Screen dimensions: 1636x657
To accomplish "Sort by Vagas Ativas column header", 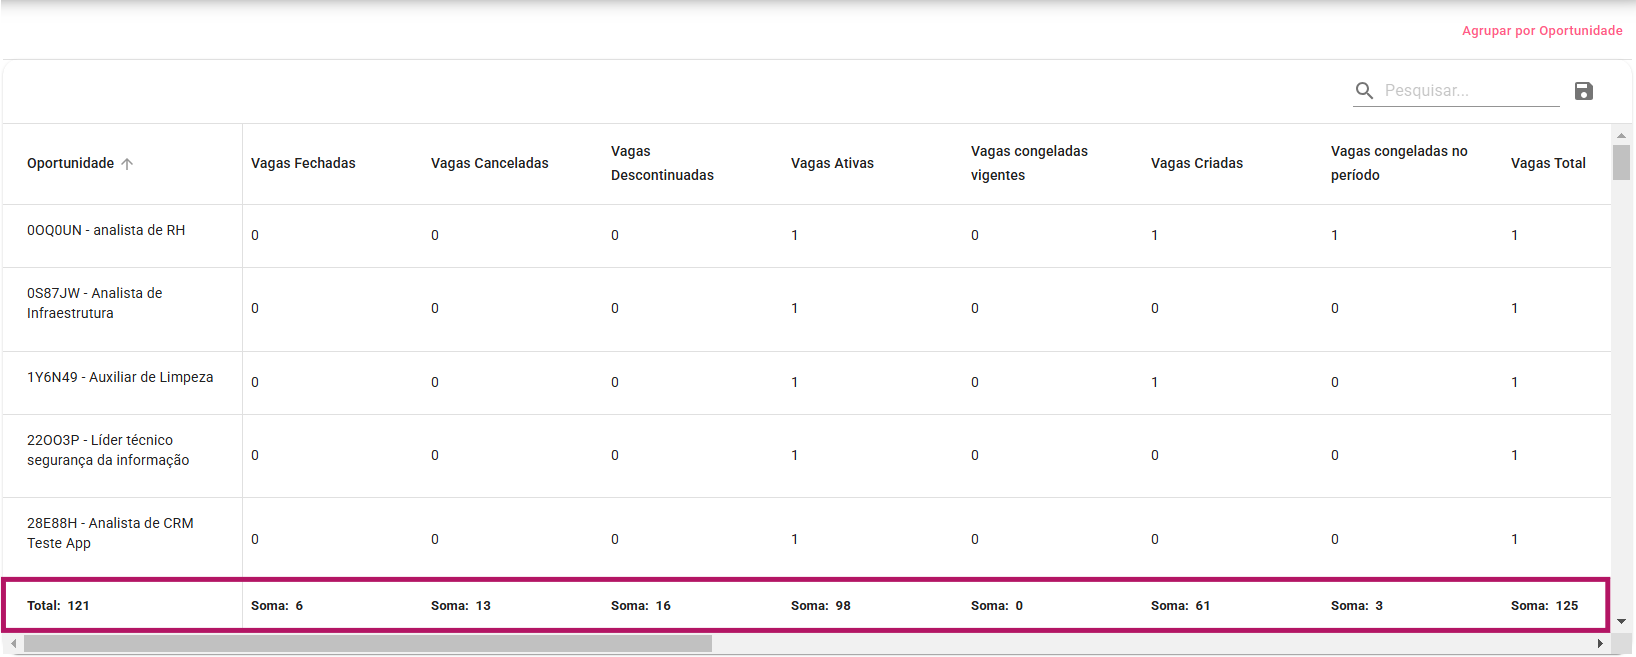I will [832, 163].
